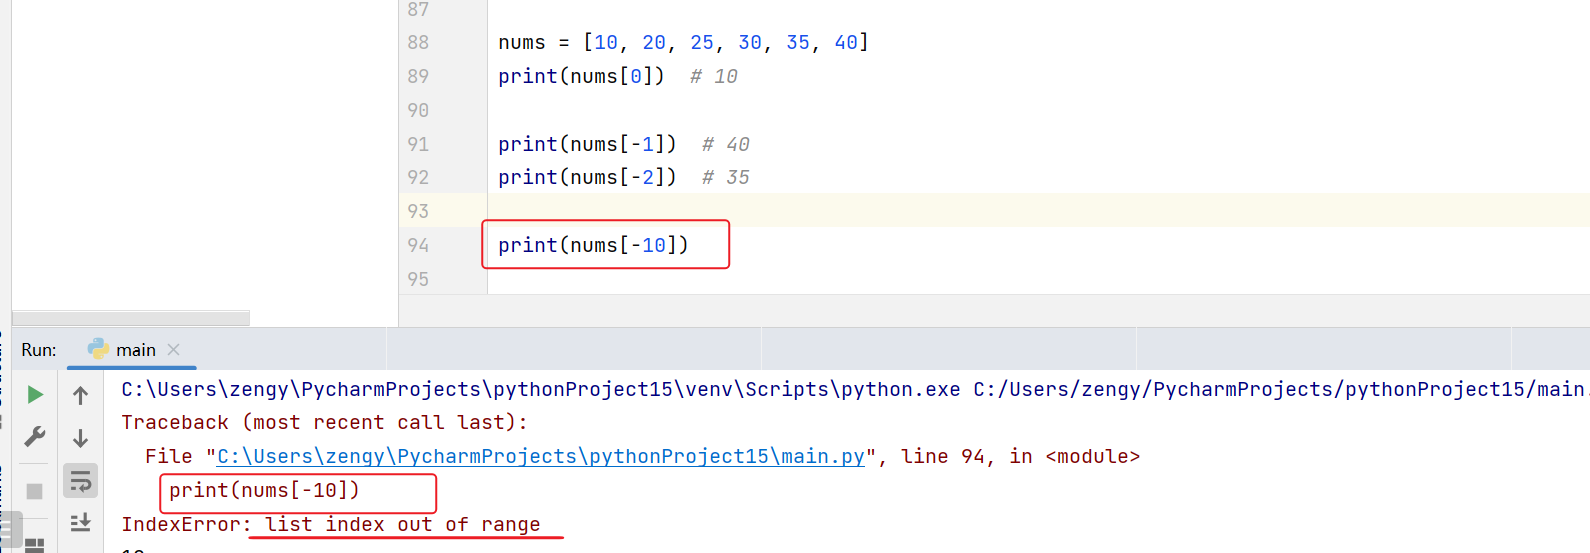
Task: Rerun main with the green play icon
Action: (x=35, y=395)
